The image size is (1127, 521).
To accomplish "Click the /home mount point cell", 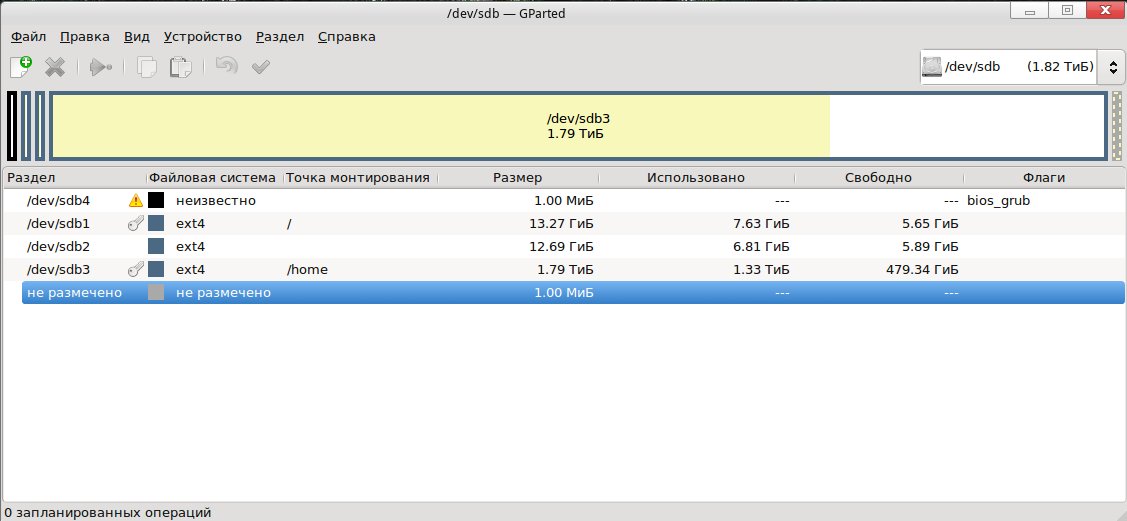I will (307, 269).
